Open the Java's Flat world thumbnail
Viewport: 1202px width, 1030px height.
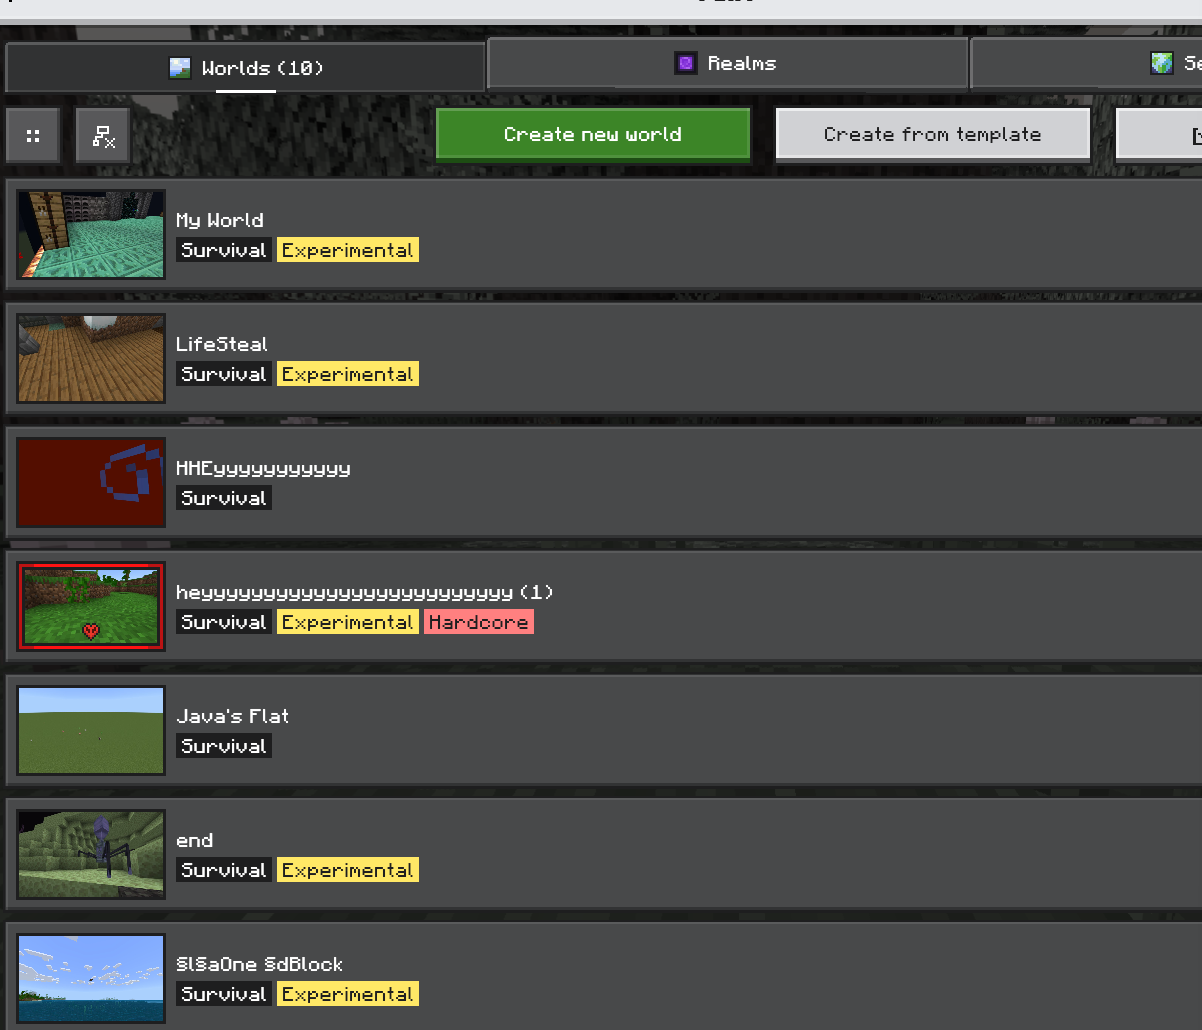pyautogui.click(x=91, y=731)
